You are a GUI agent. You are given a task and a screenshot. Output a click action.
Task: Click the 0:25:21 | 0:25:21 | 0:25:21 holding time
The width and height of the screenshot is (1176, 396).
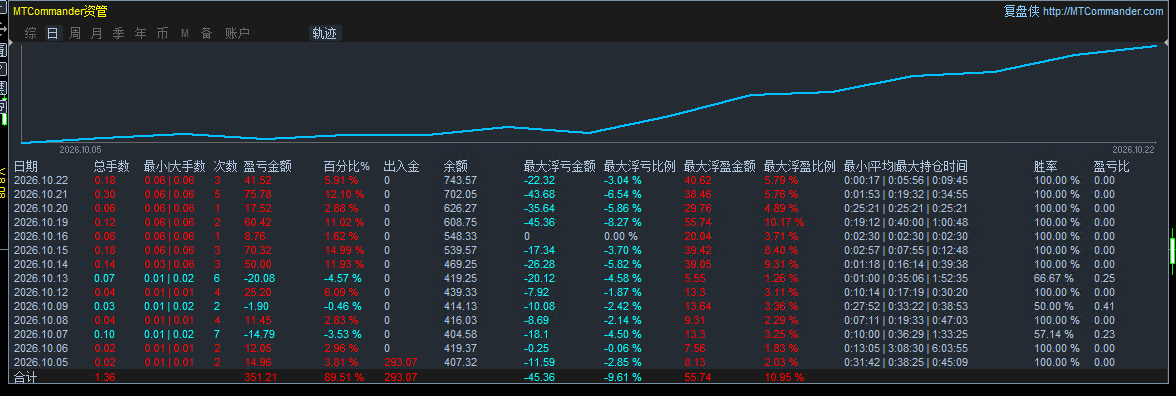(x=905, y=208)
